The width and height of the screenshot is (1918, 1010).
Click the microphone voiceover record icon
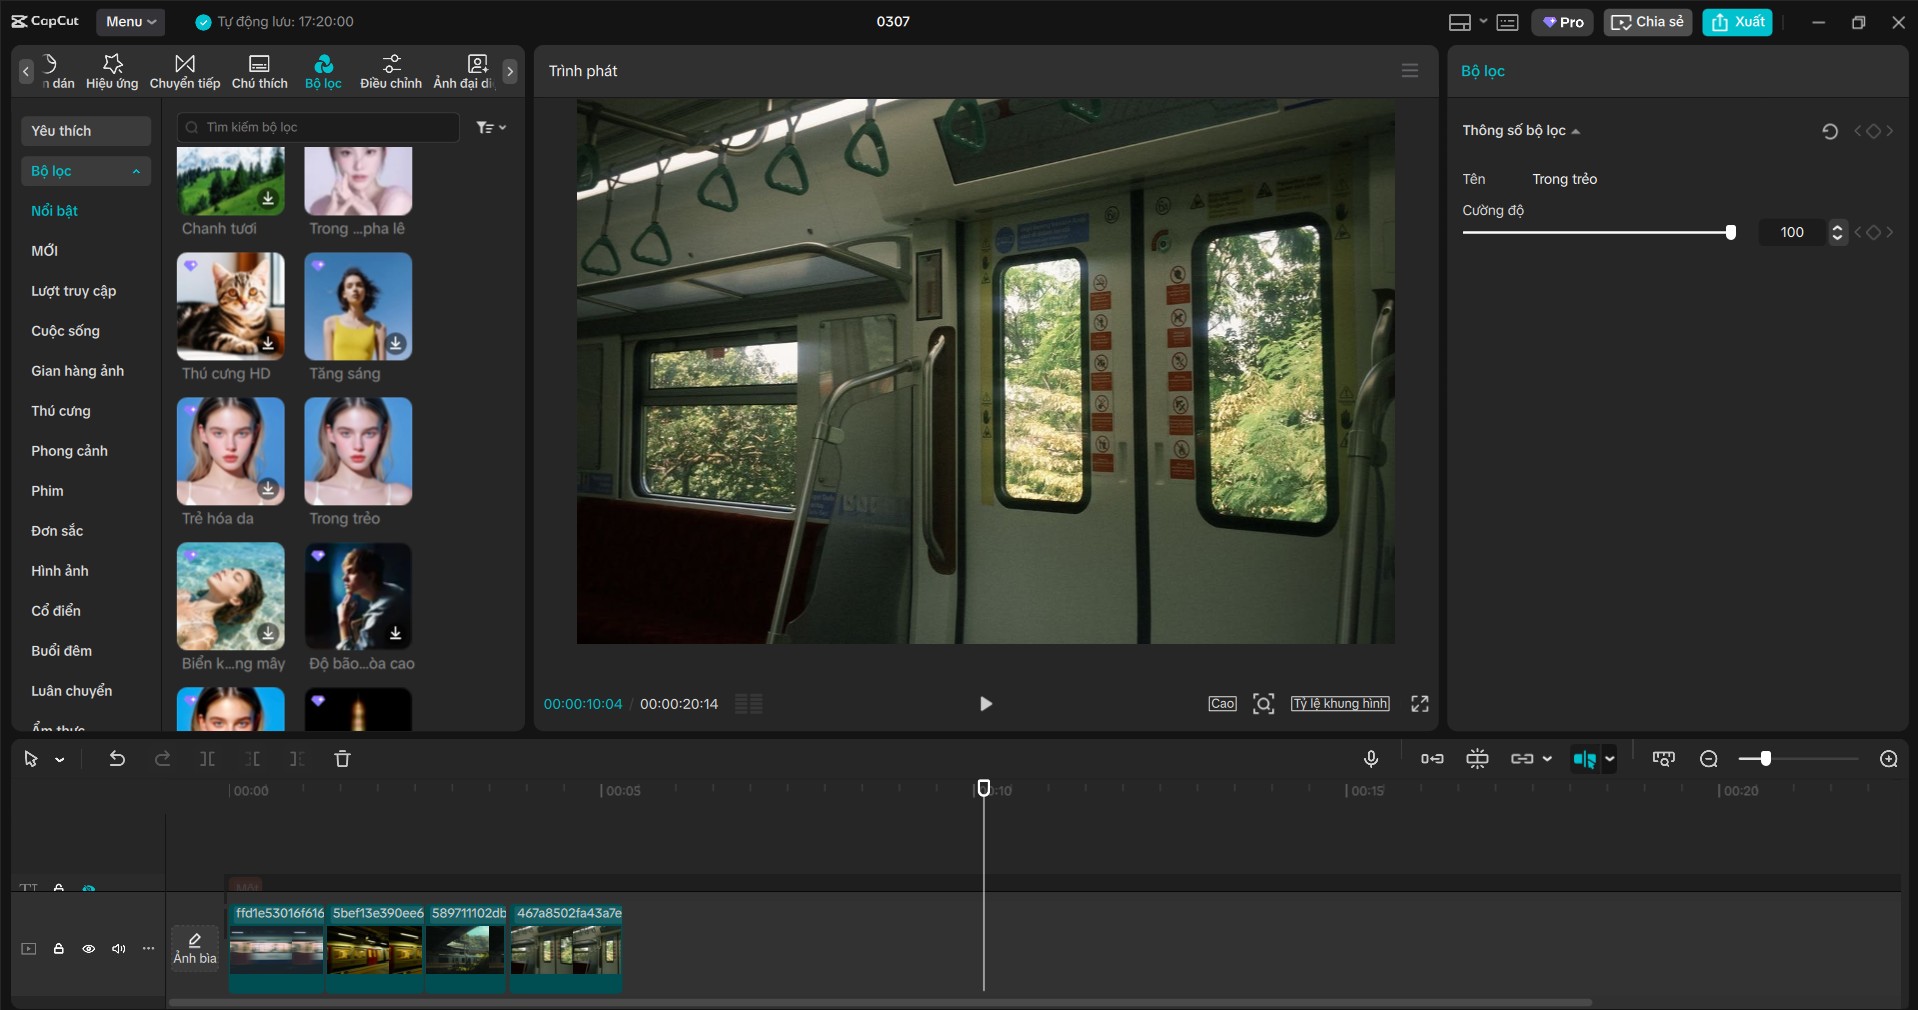(1371, 759)
